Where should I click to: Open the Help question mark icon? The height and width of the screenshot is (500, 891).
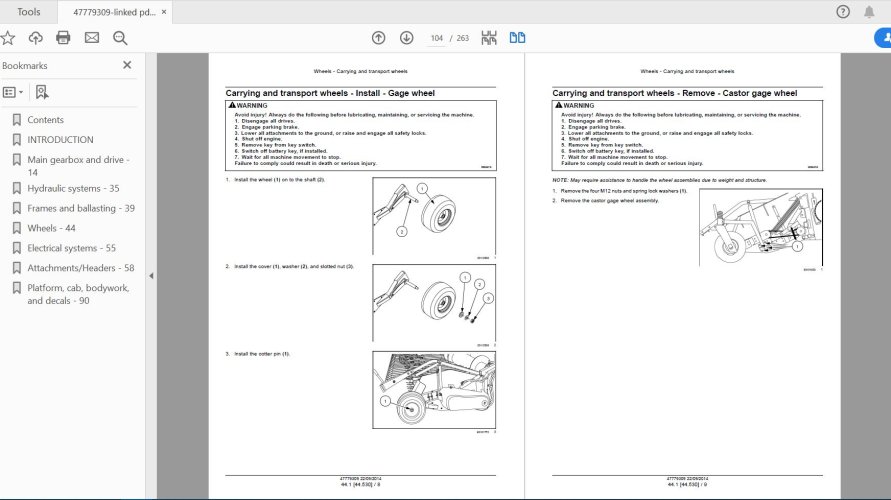842,12
